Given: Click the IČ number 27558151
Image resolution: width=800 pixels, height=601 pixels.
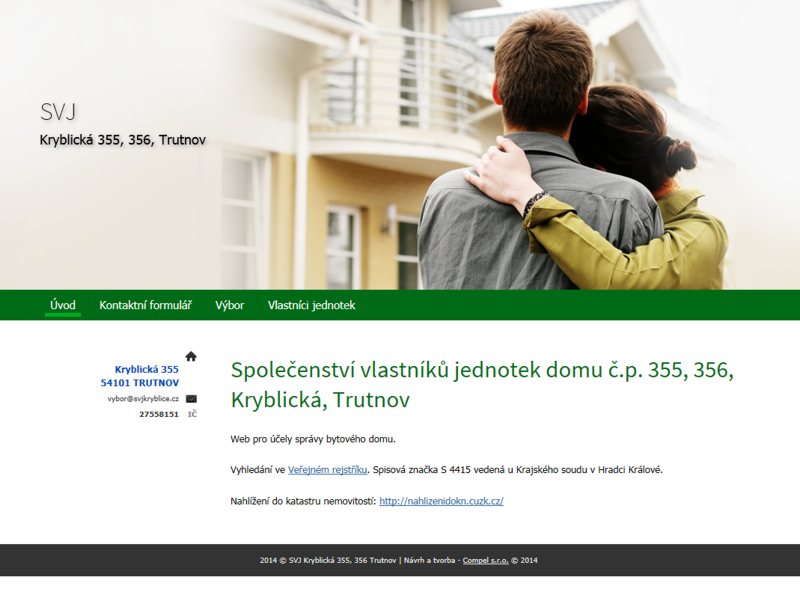Looking at the screenshot, I should click(159, 414).
